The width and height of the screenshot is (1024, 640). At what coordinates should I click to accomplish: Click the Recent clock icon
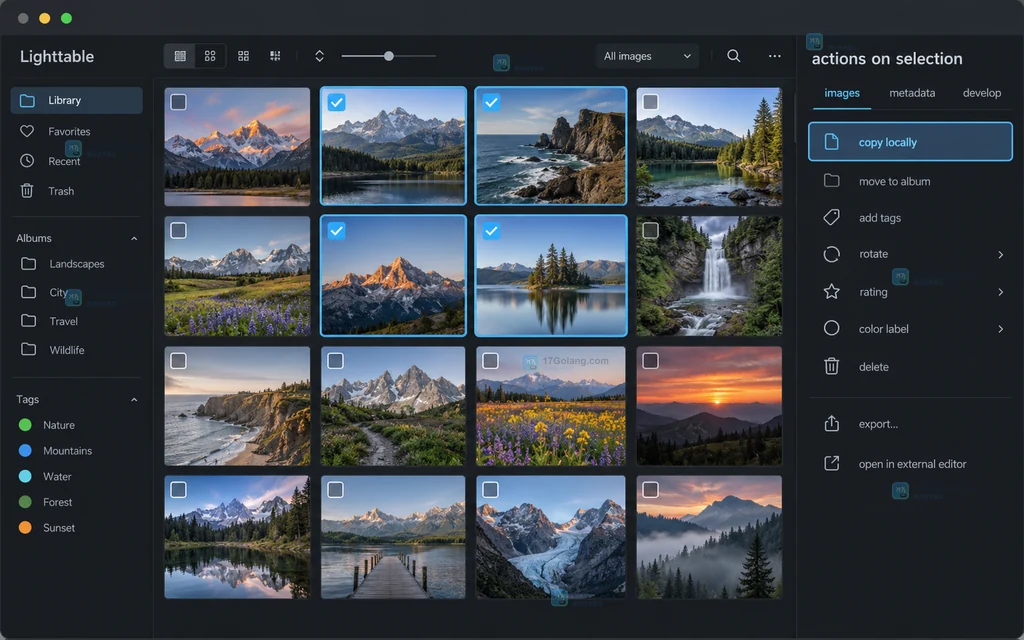pyautogui.click(x=27, y=161)
